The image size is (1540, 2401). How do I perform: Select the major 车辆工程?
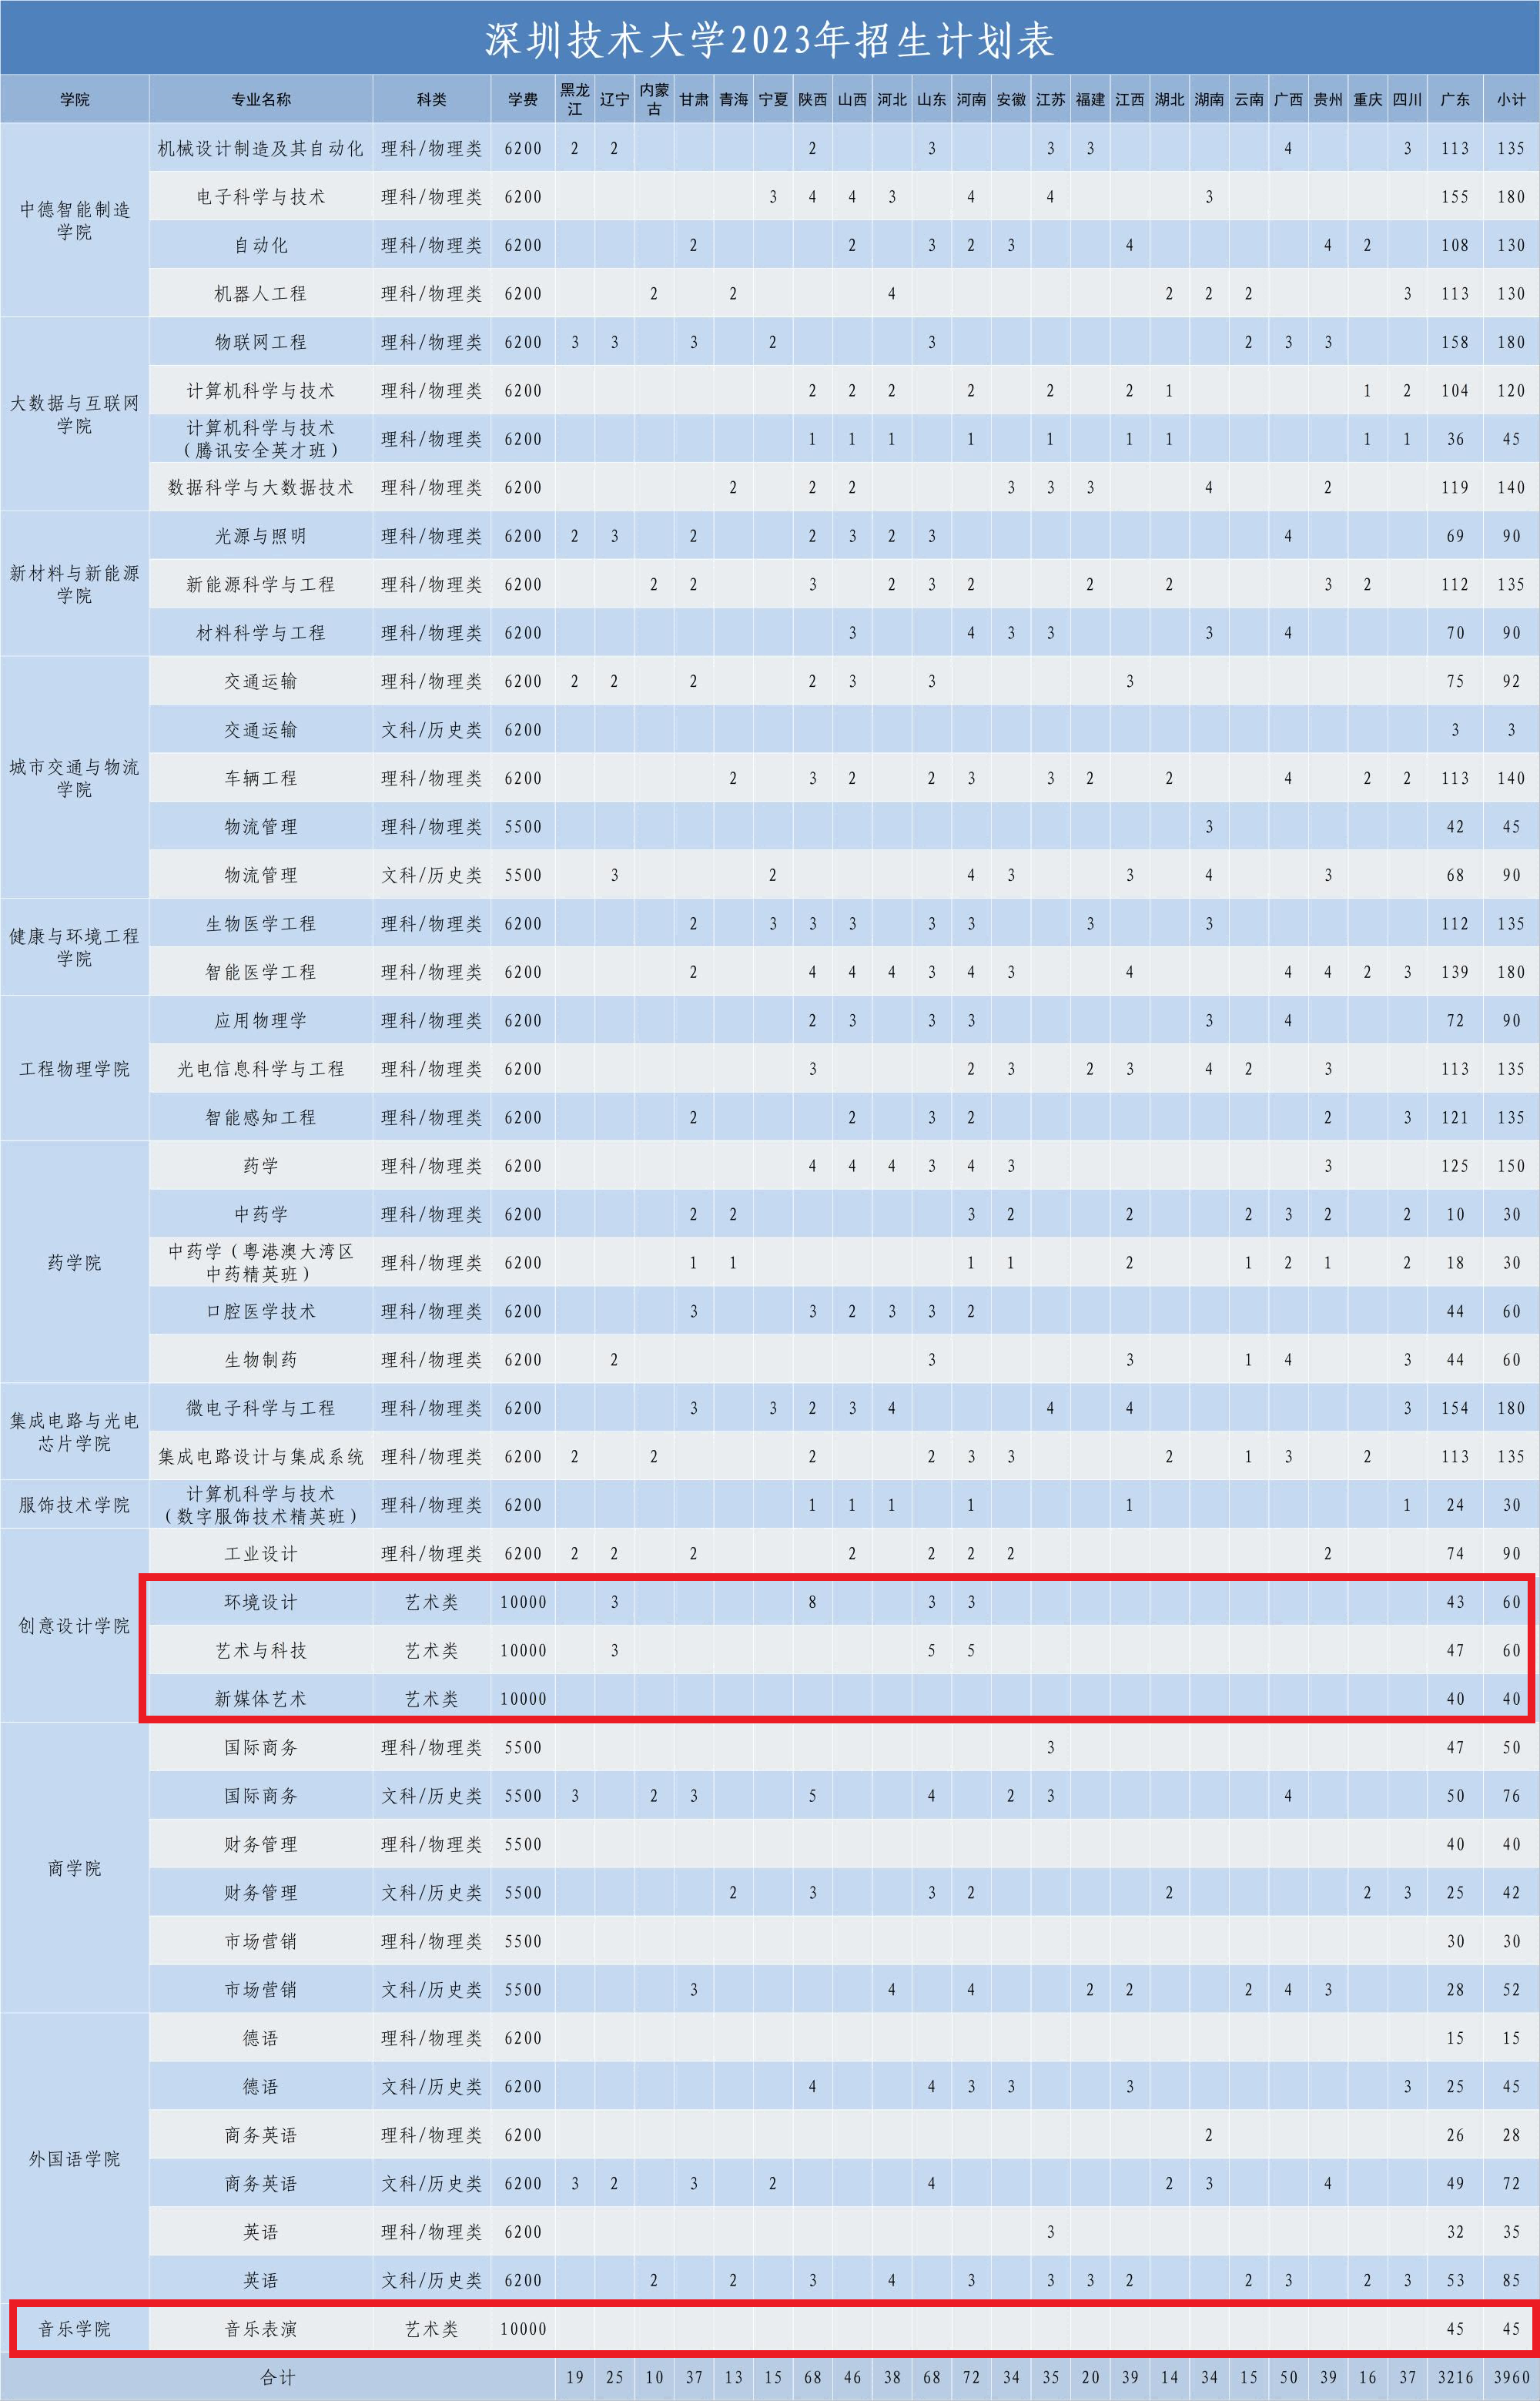coord(261,778)
